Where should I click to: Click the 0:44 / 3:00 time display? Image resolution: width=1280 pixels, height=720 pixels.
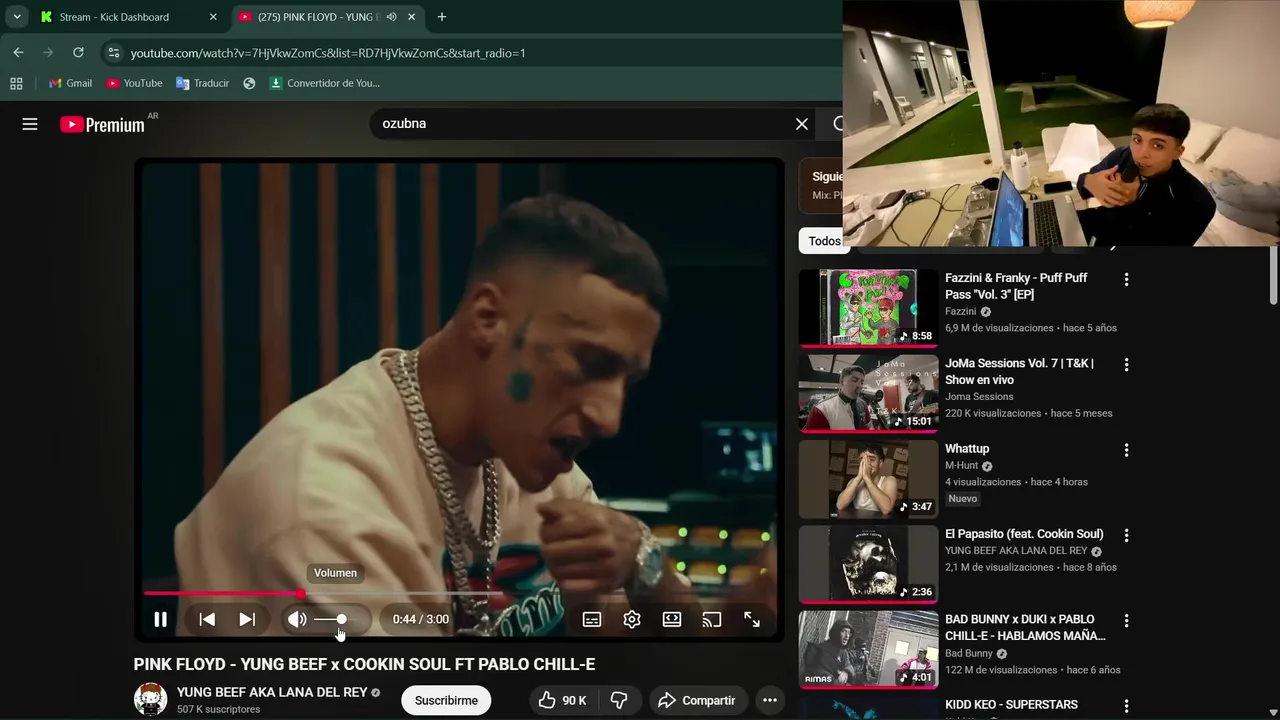(x=420, y=619)
